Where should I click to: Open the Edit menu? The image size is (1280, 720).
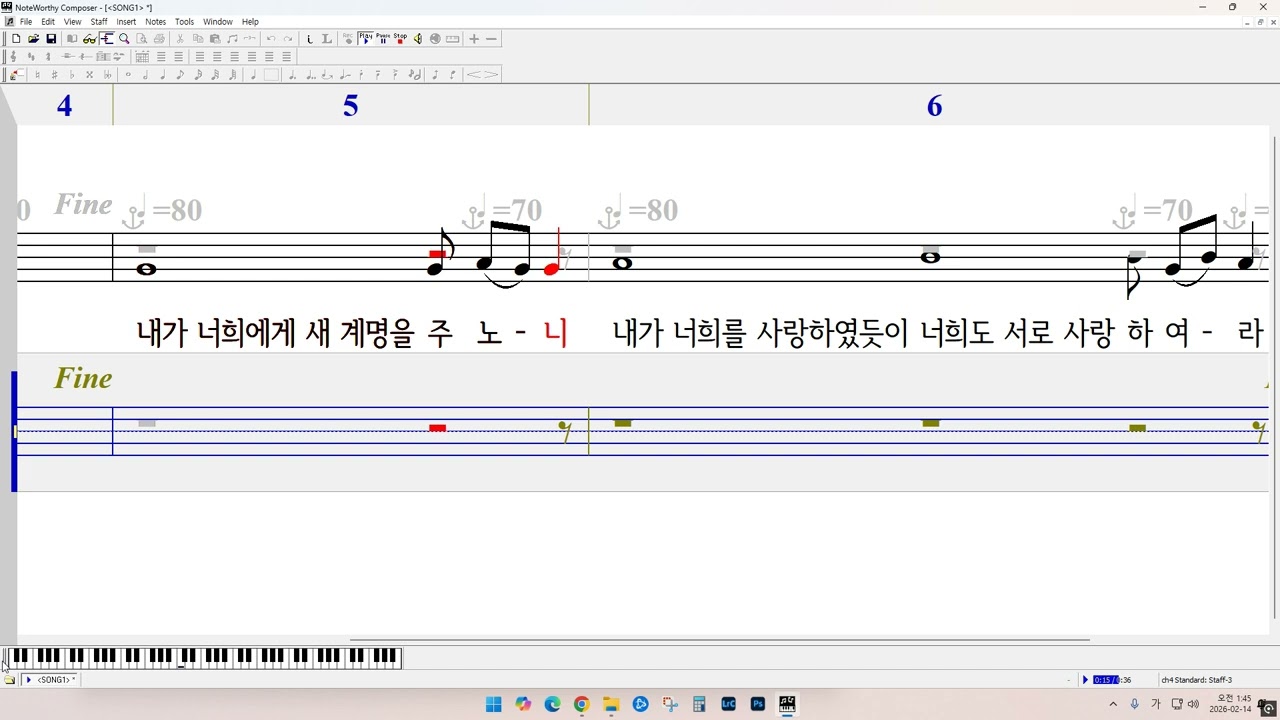point(48,21)
